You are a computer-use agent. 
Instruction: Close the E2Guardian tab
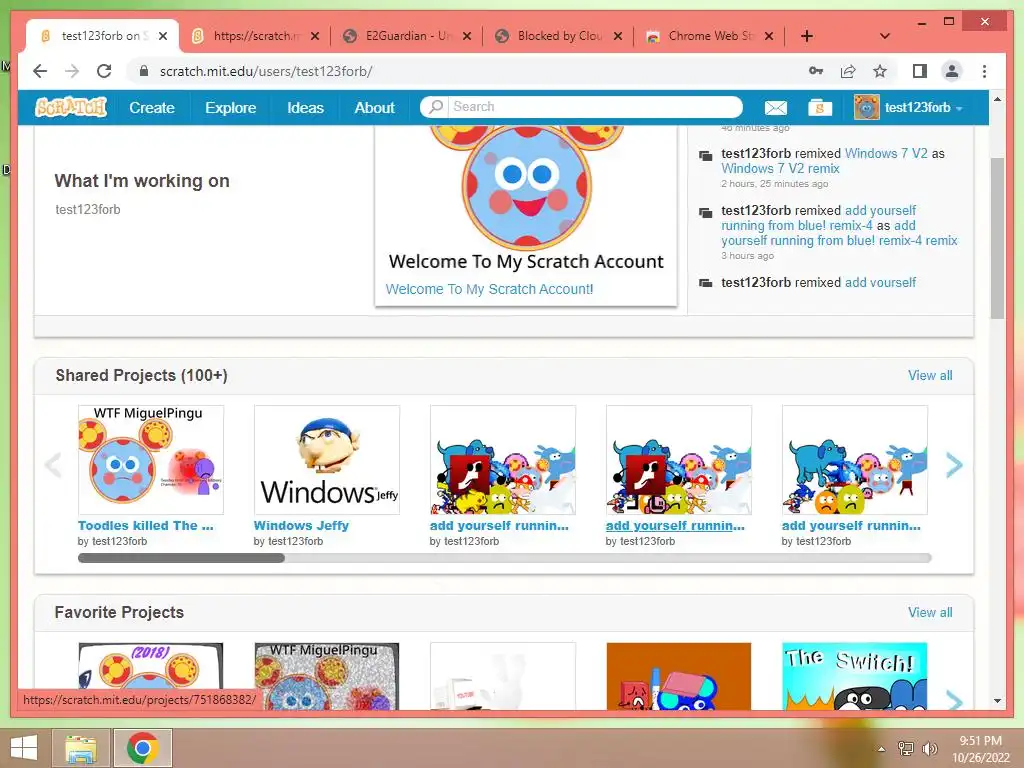pos(467,36)
